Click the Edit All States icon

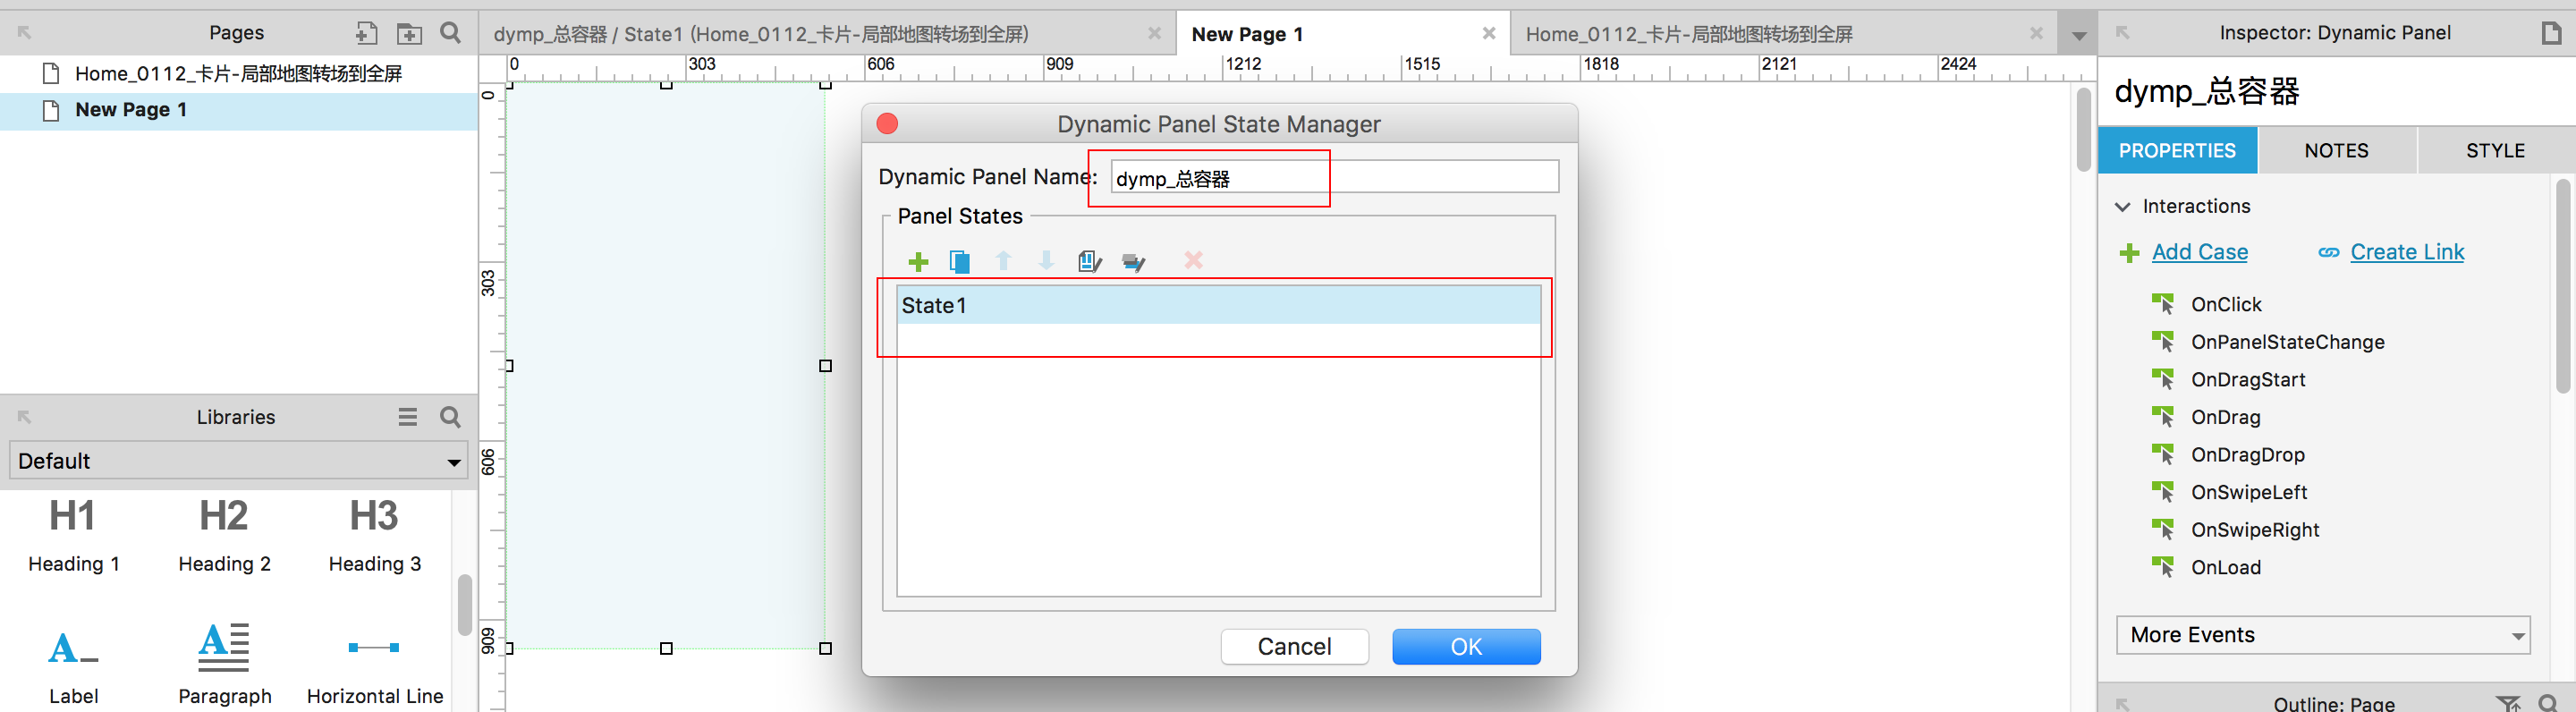click(1133, 262)
